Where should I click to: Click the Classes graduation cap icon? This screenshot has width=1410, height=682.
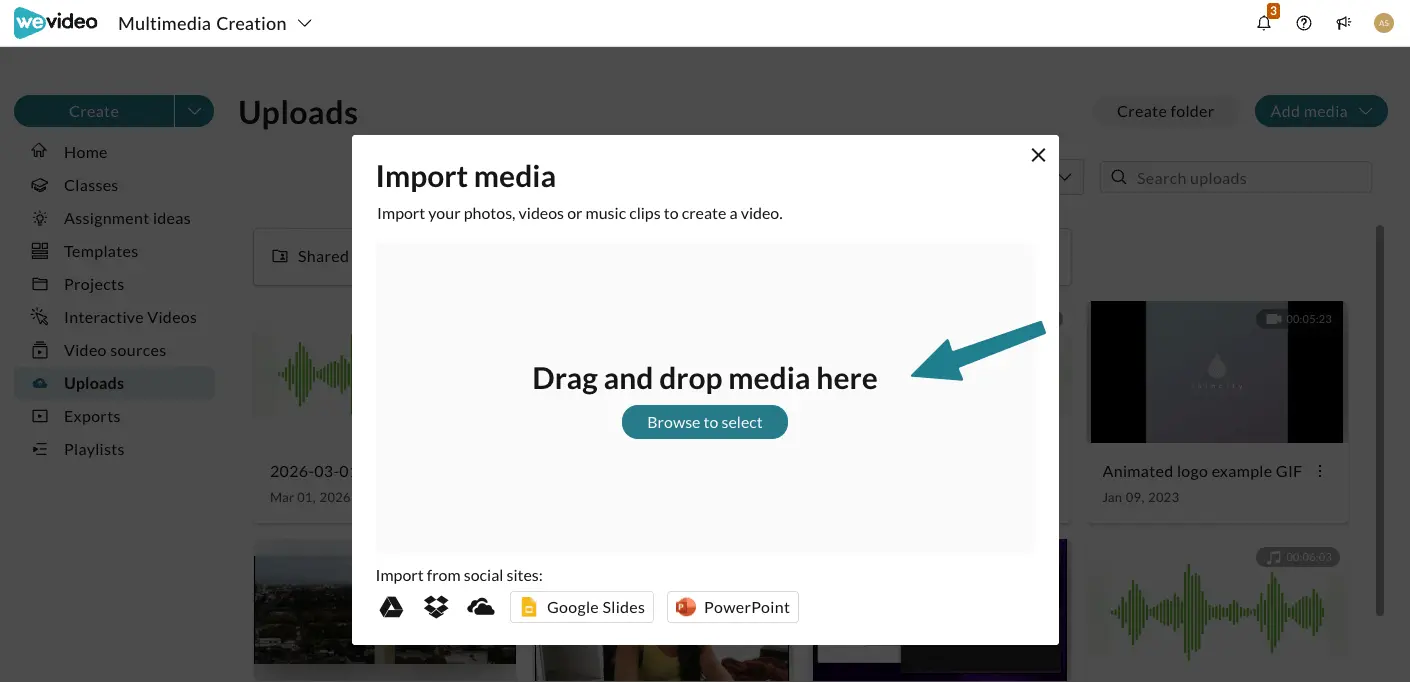(40, 185)
